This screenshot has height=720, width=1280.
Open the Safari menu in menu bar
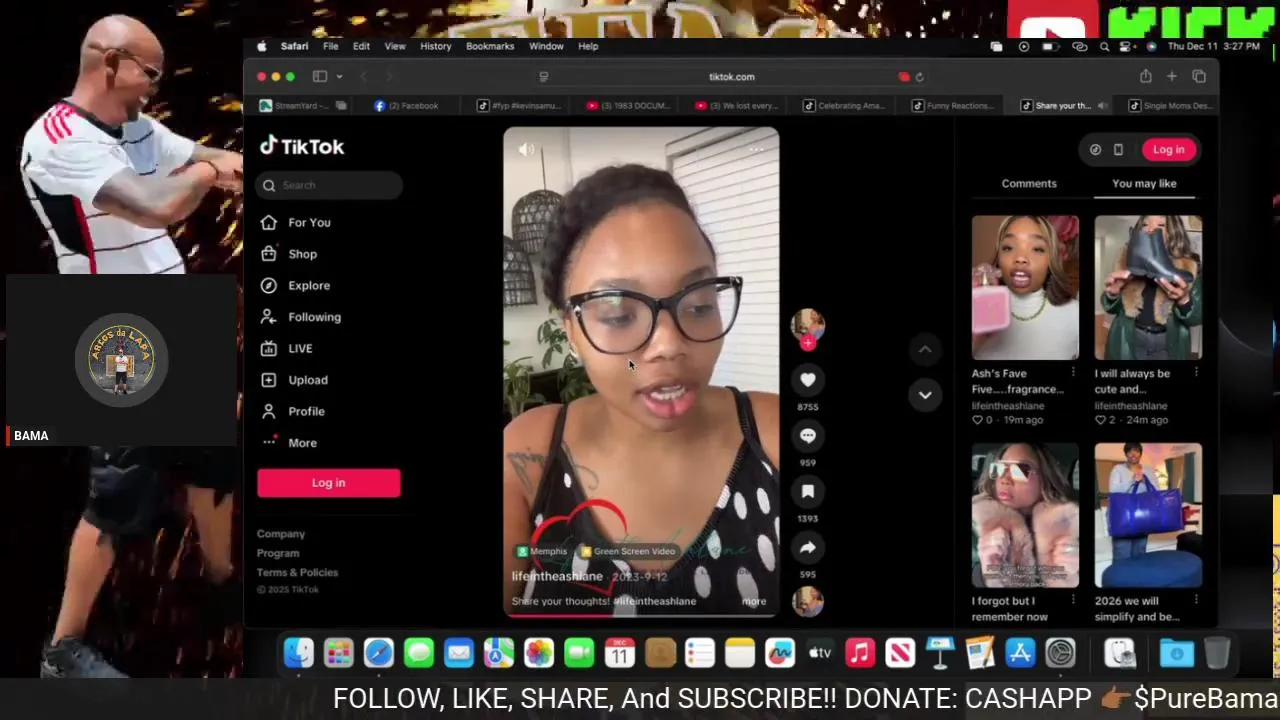[x=294, y=46]
